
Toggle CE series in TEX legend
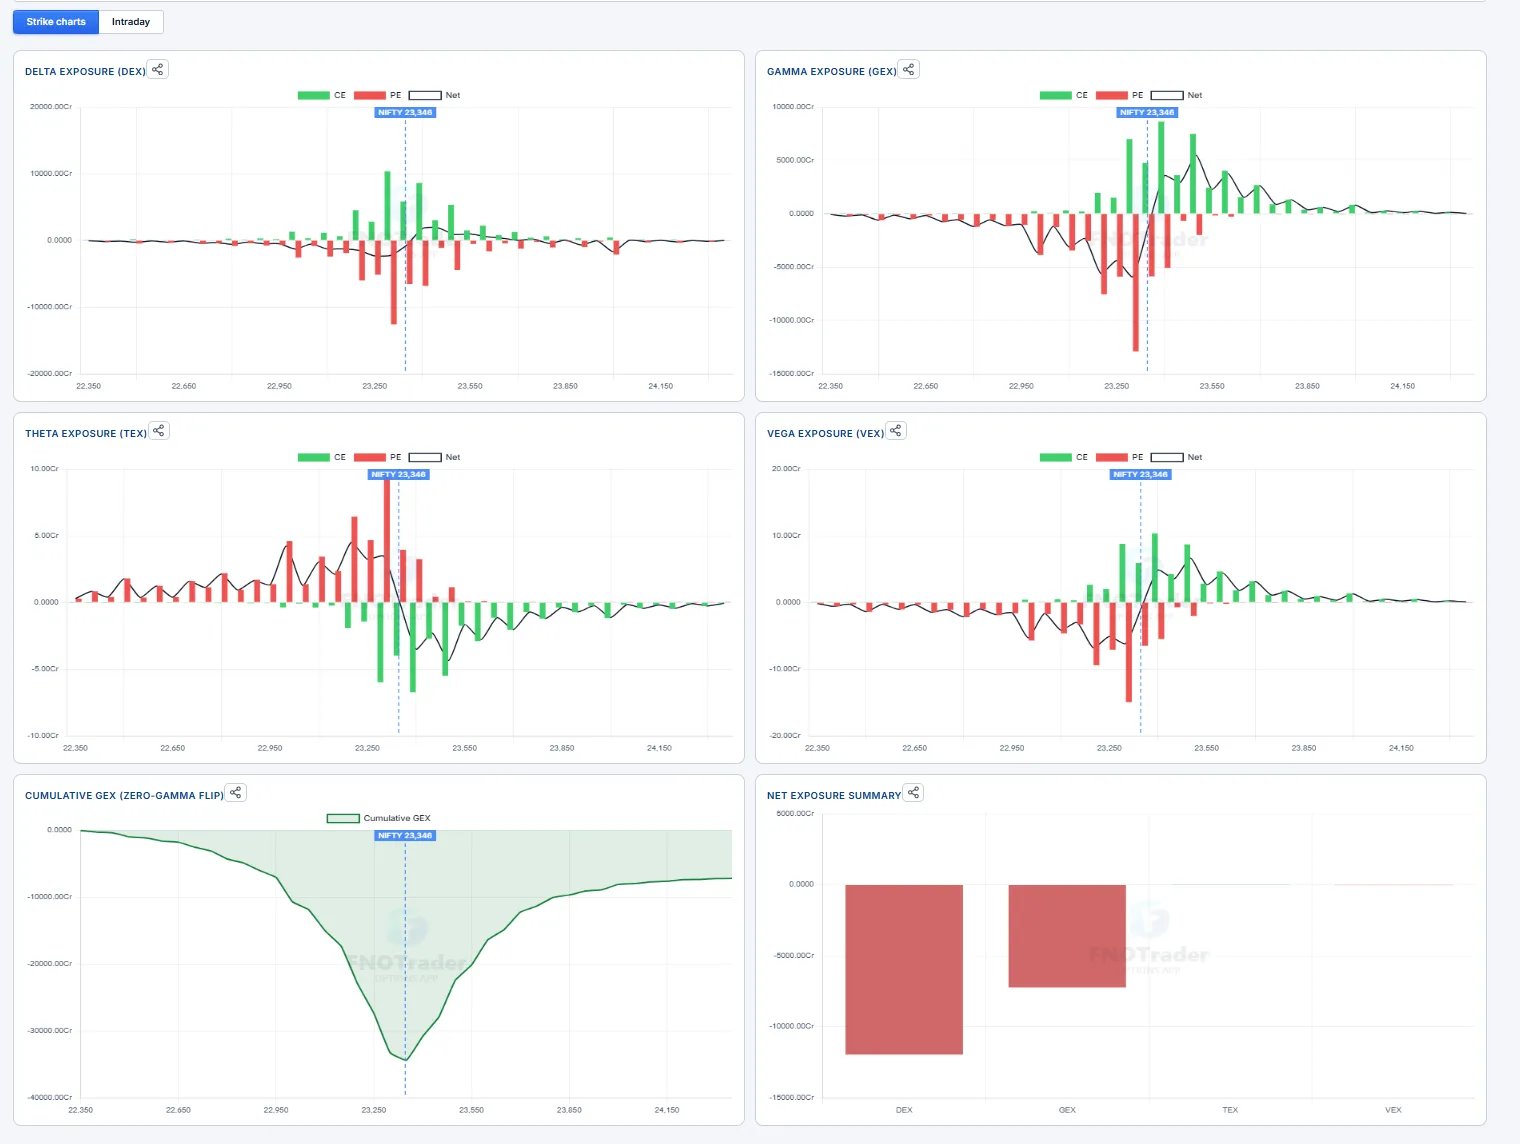tap(322, 457)
